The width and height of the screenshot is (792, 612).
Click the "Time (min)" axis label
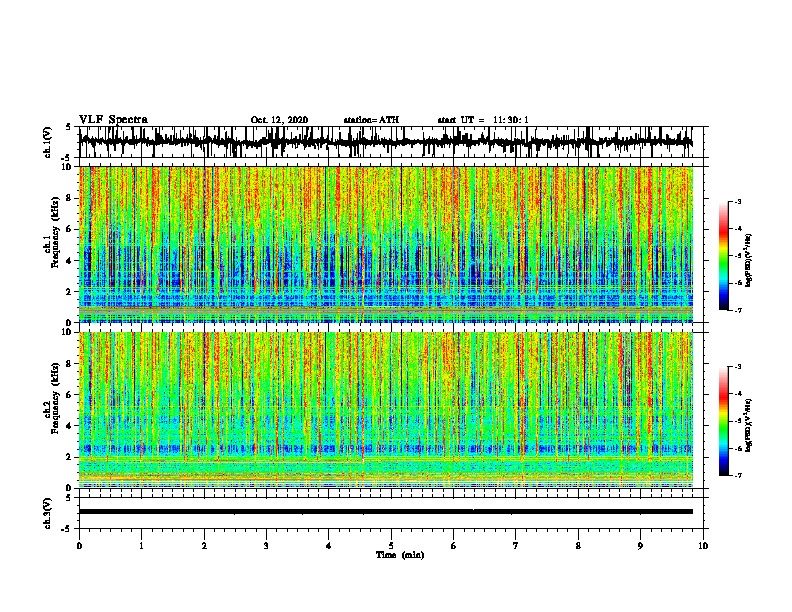click(x=400, y=555)
